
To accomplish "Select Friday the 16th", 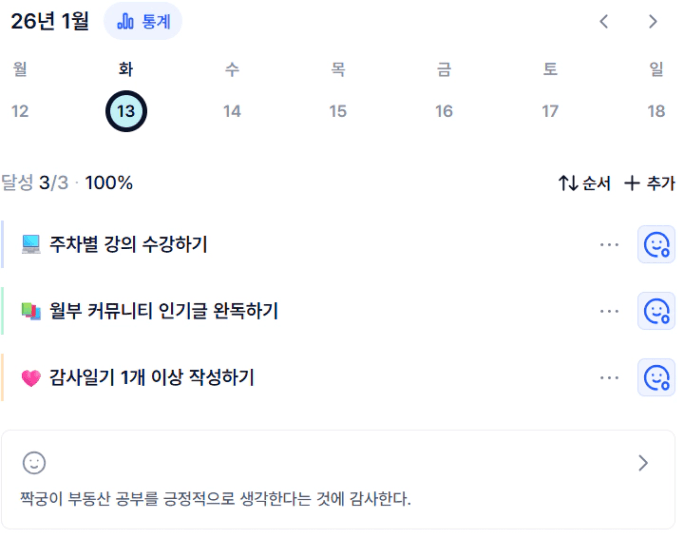I will click(444, 111).
